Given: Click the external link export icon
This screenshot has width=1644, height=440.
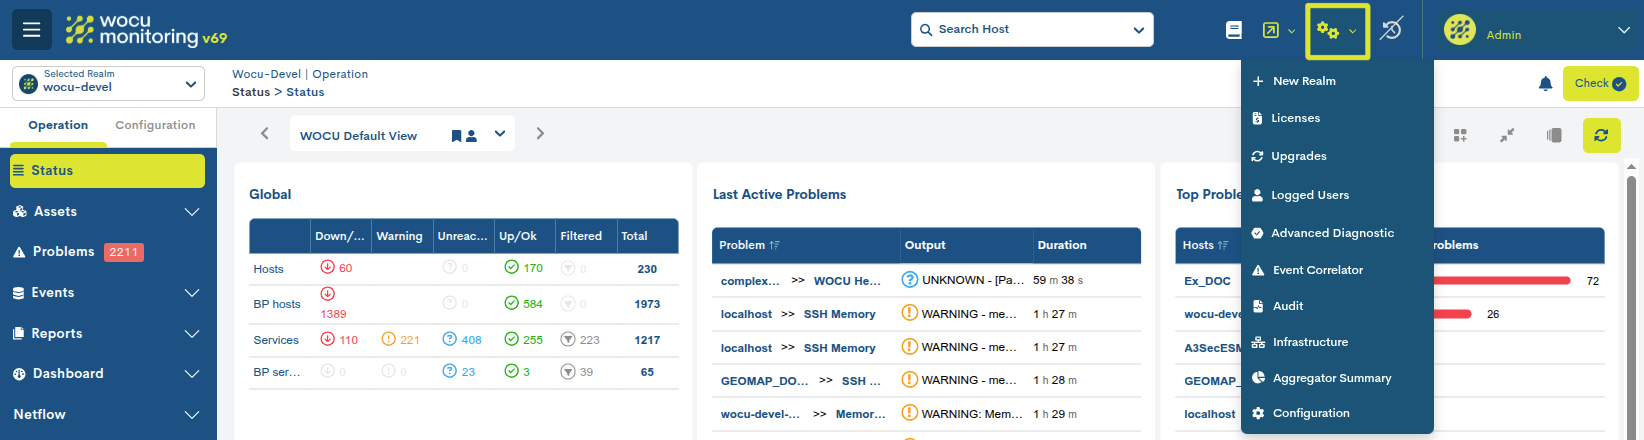Looking at the screenshot, I should pos(1270,30).
